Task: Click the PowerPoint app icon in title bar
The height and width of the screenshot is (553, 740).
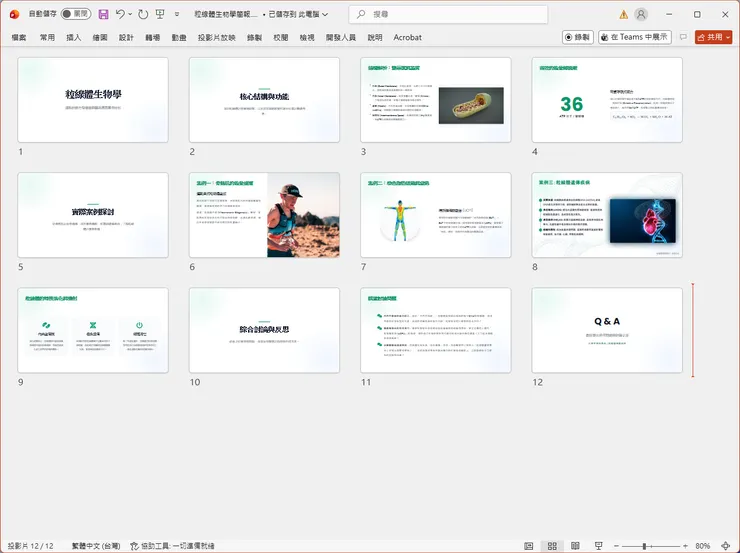Action: click(14, 14)
